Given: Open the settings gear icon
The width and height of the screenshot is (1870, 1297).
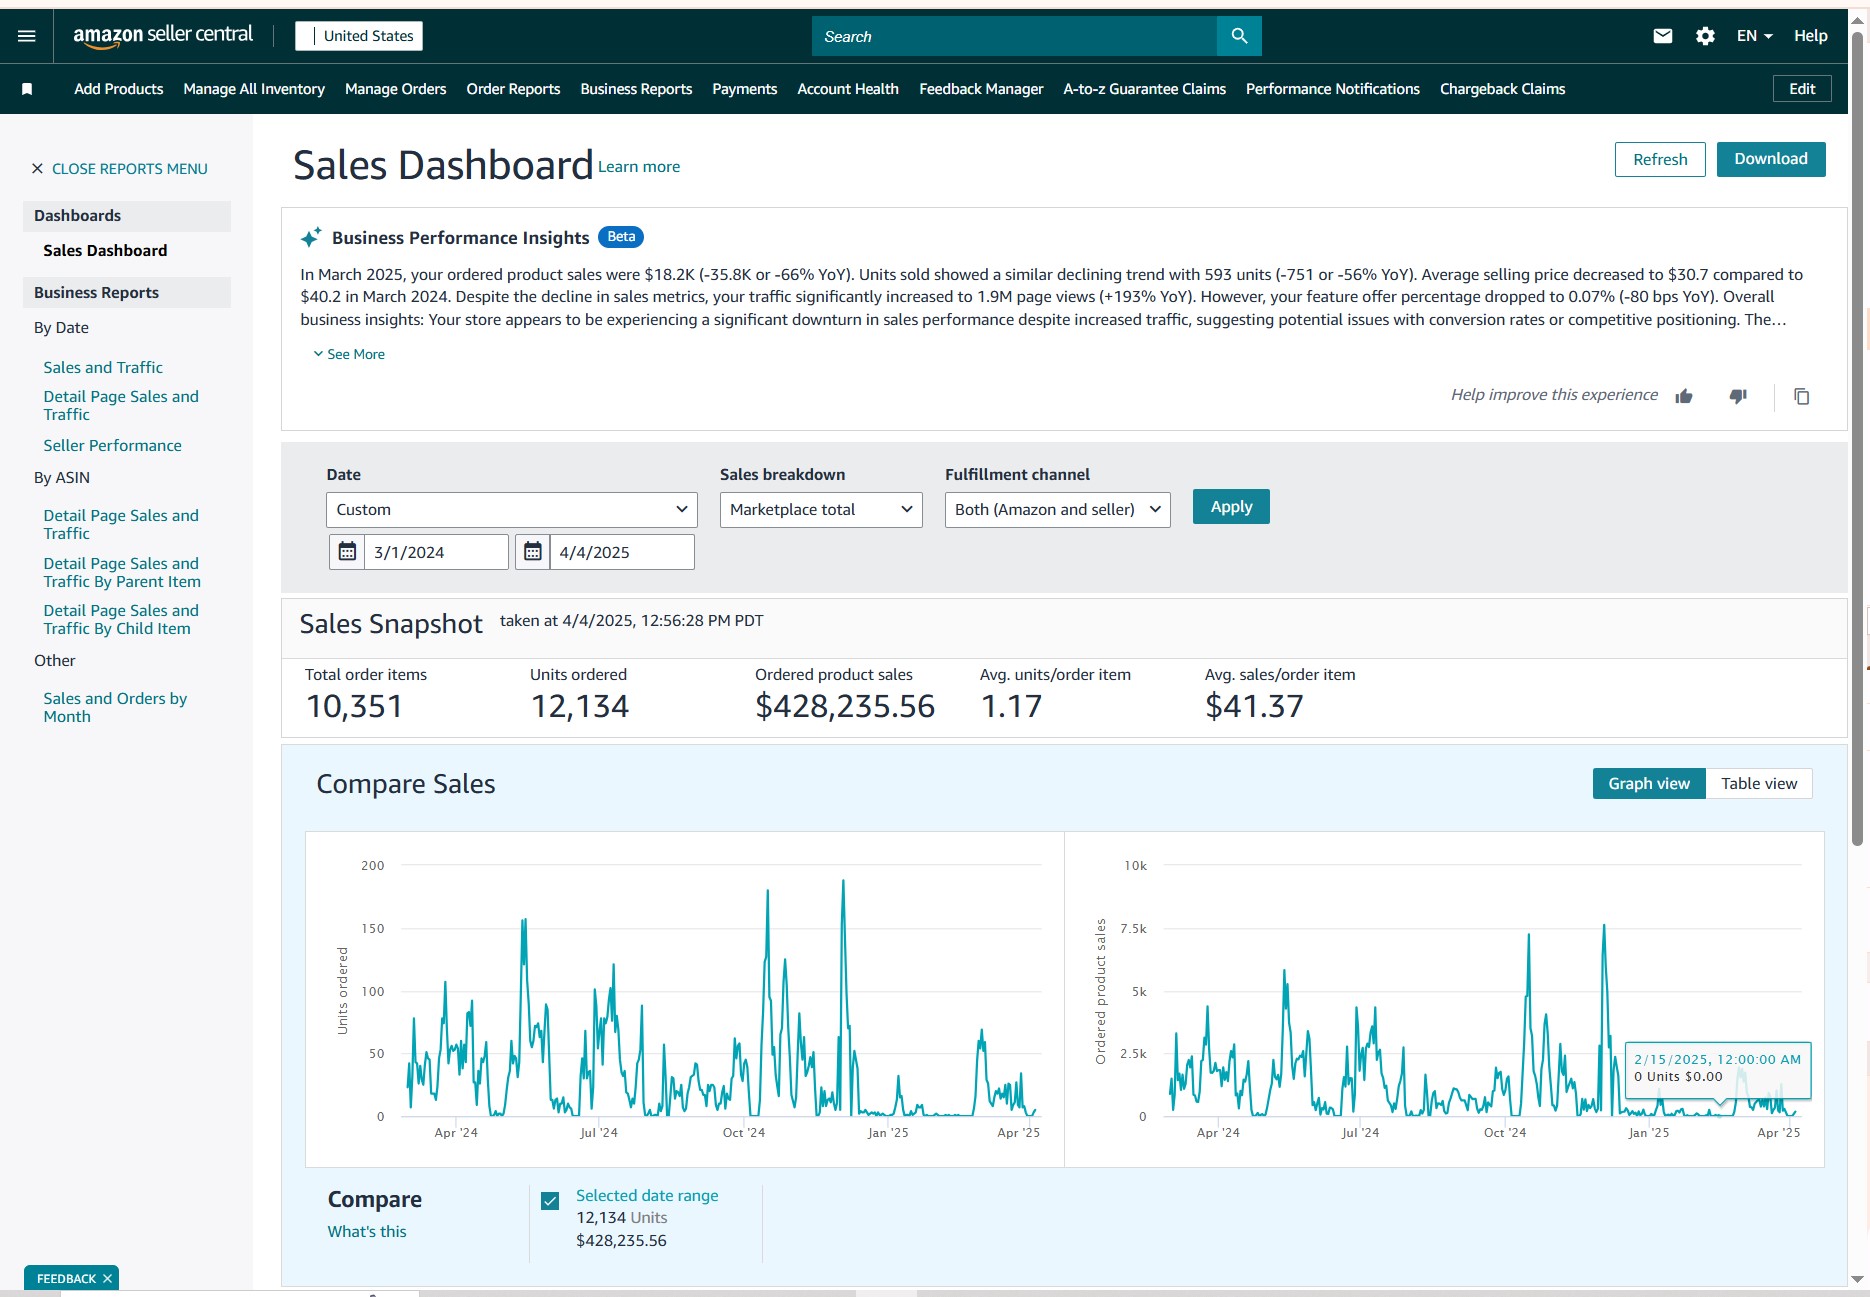Looking at the screenshot, I should [x=1705, y=36].
